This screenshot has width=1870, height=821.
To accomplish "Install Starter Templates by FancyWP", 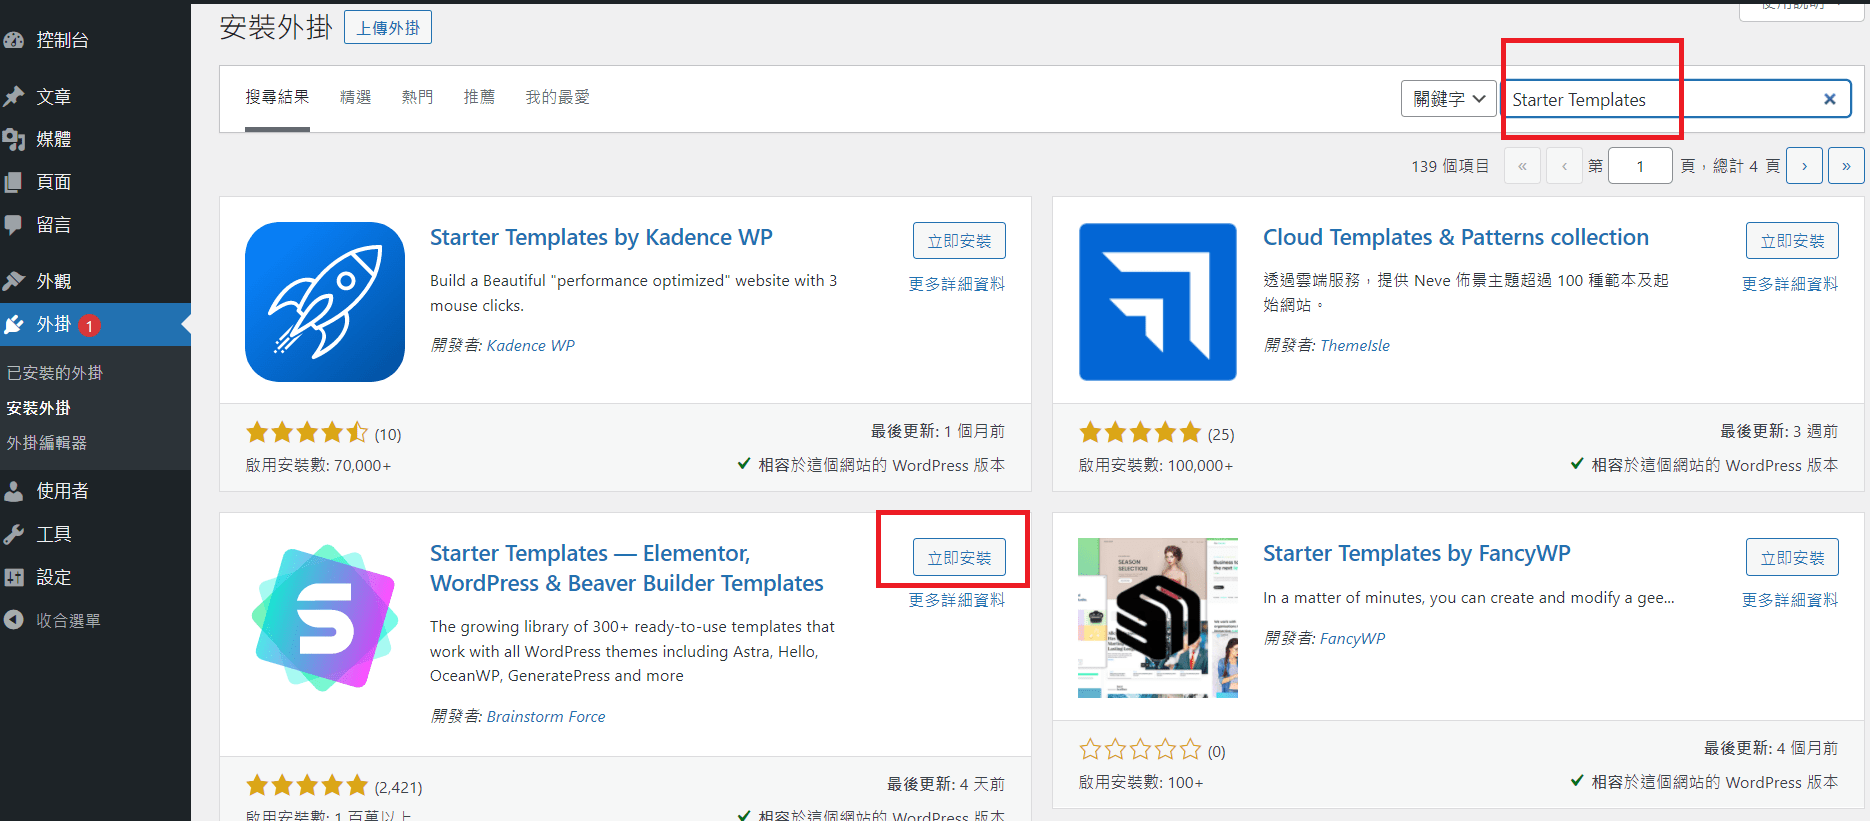I will pyautogui.click(x=1792, y=557).
